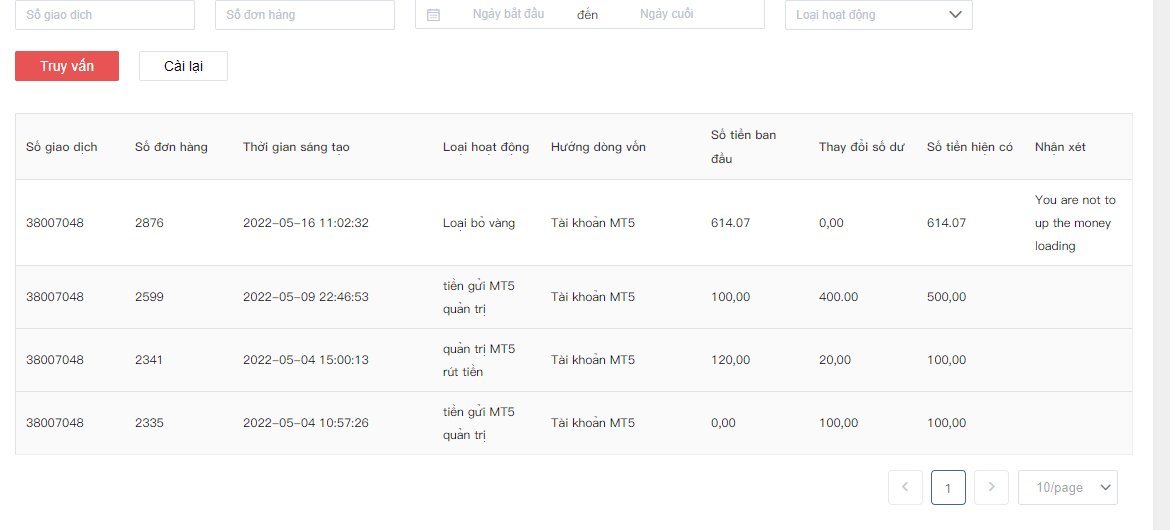Open the Loại hoạt động dropdown

pyautogui.click(x=878, y=14)
